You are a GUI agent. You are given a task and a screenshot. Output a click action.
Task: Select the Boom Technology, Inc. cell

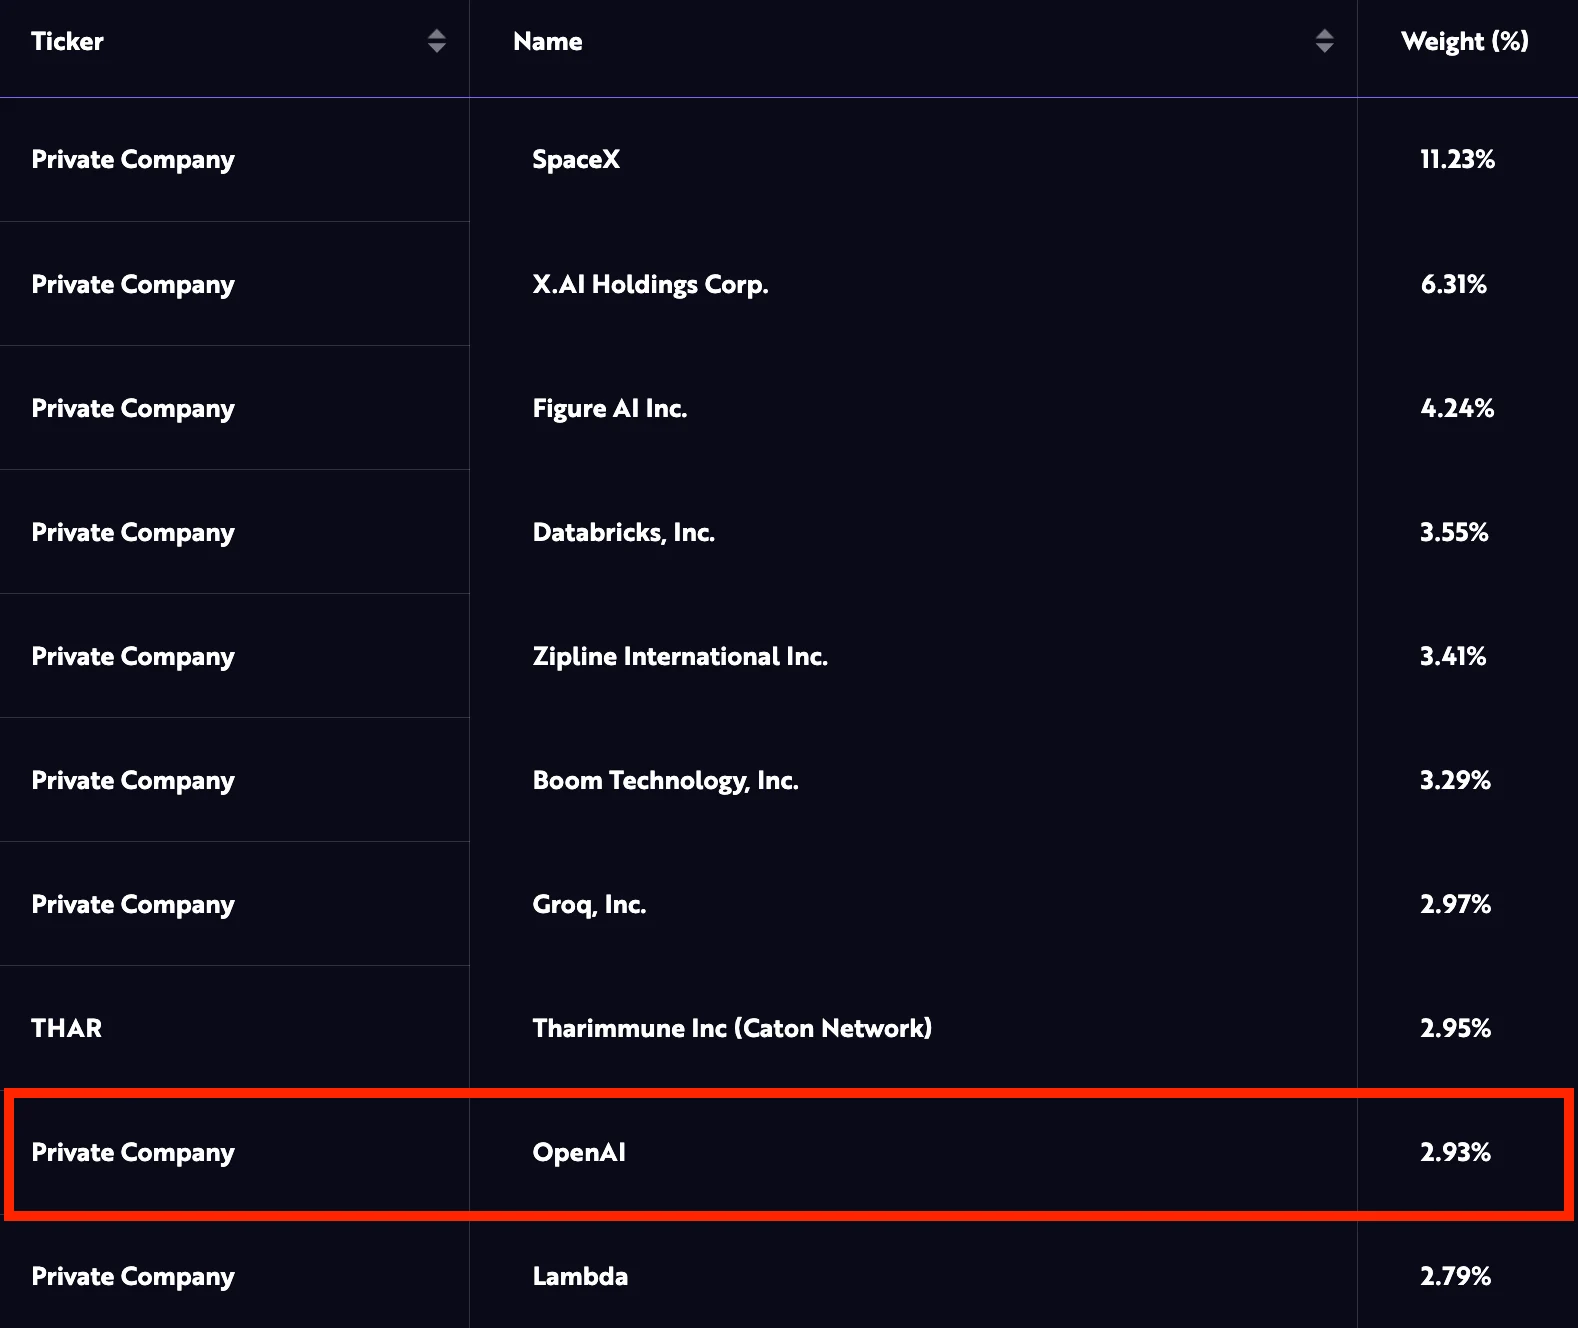pos(666,780)
